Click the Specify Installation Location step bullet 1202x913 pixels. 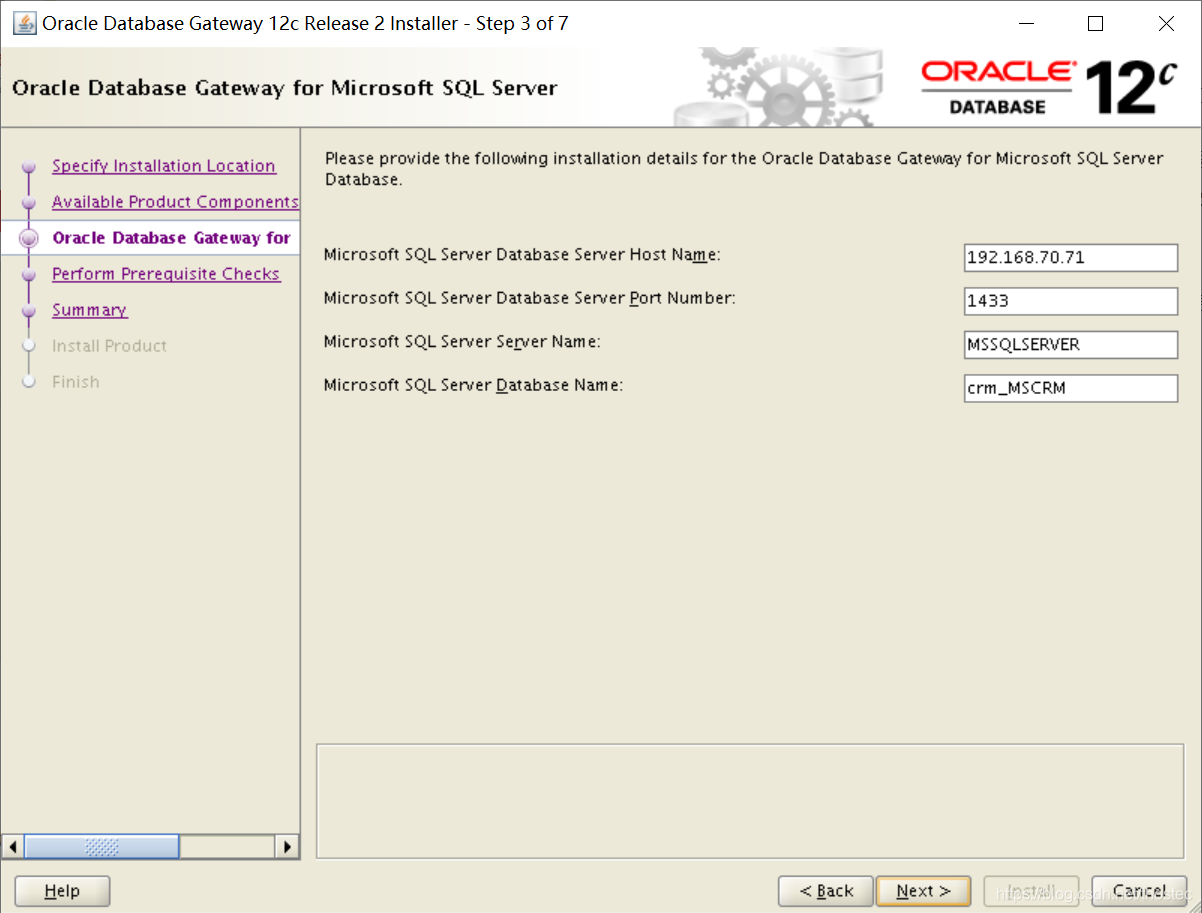(29, 167)
